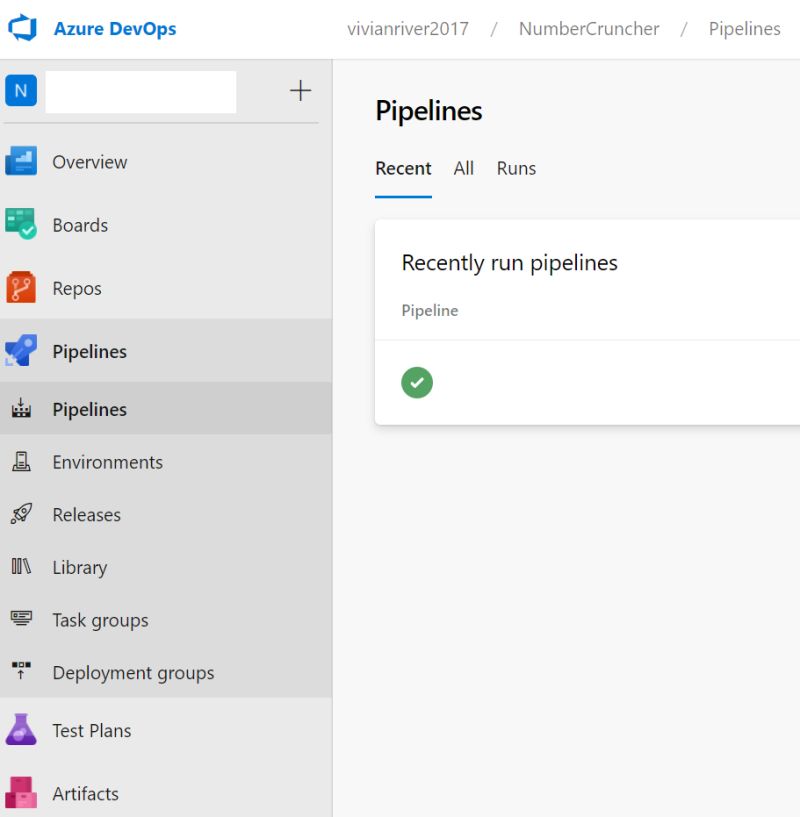Select the Releases rocket icon
This screenshot has height=817, width=800.
(22, 514)
